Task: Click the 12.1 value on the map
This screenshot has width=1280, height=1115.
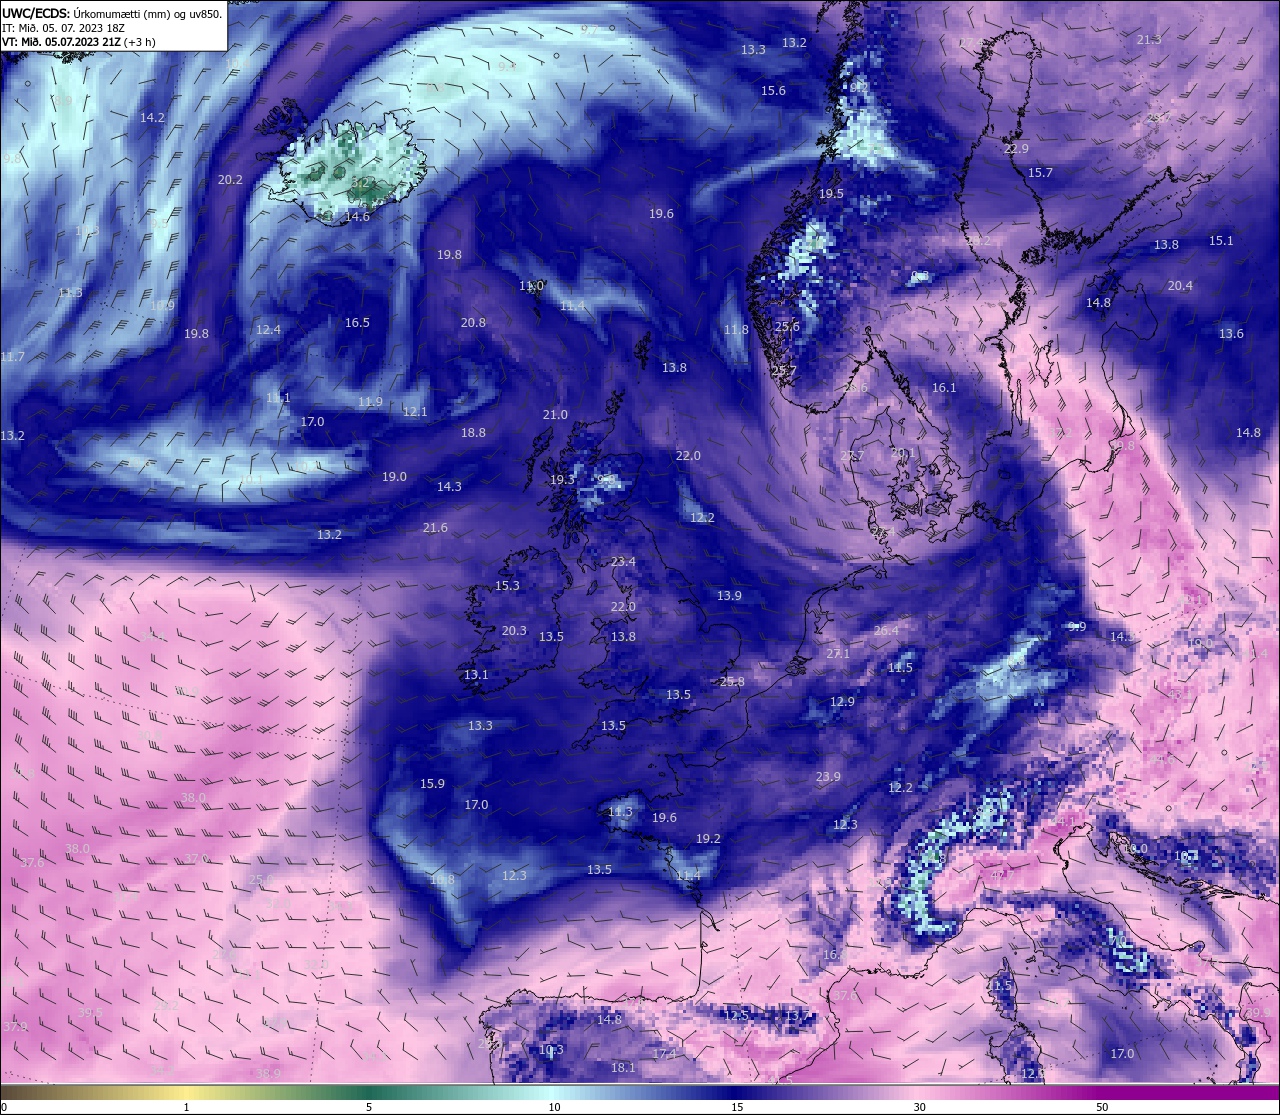Action: point(415,412)
